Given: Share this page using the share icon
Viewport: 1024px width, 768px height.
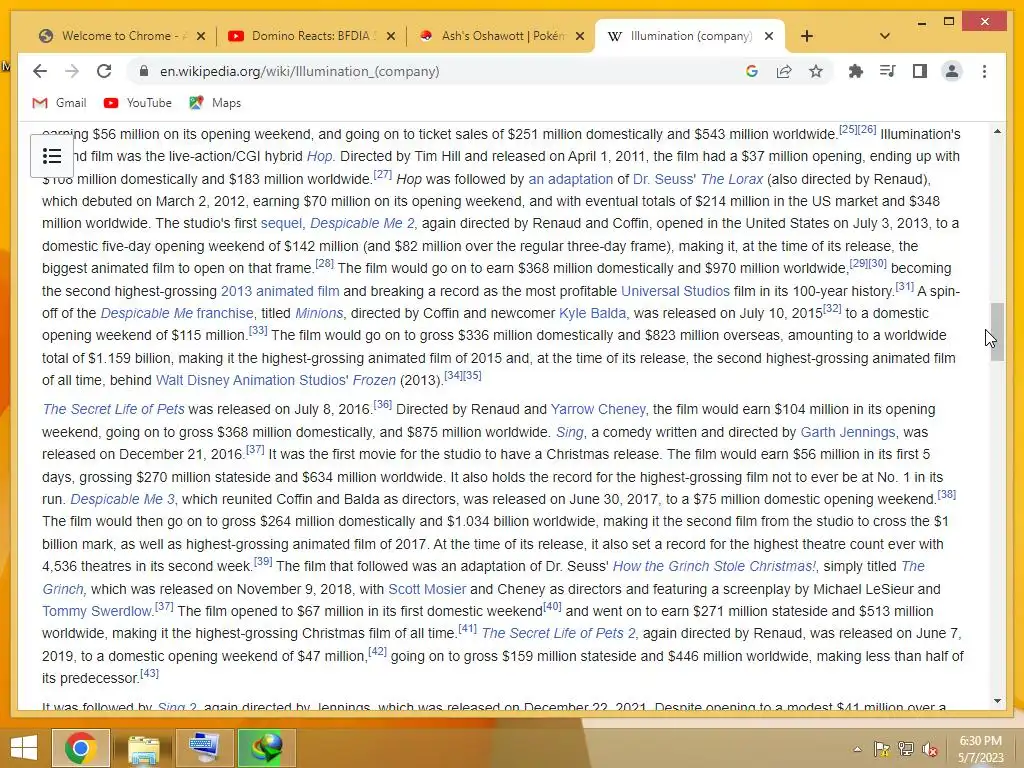Looking at the screenshot, I should point(784,71).
